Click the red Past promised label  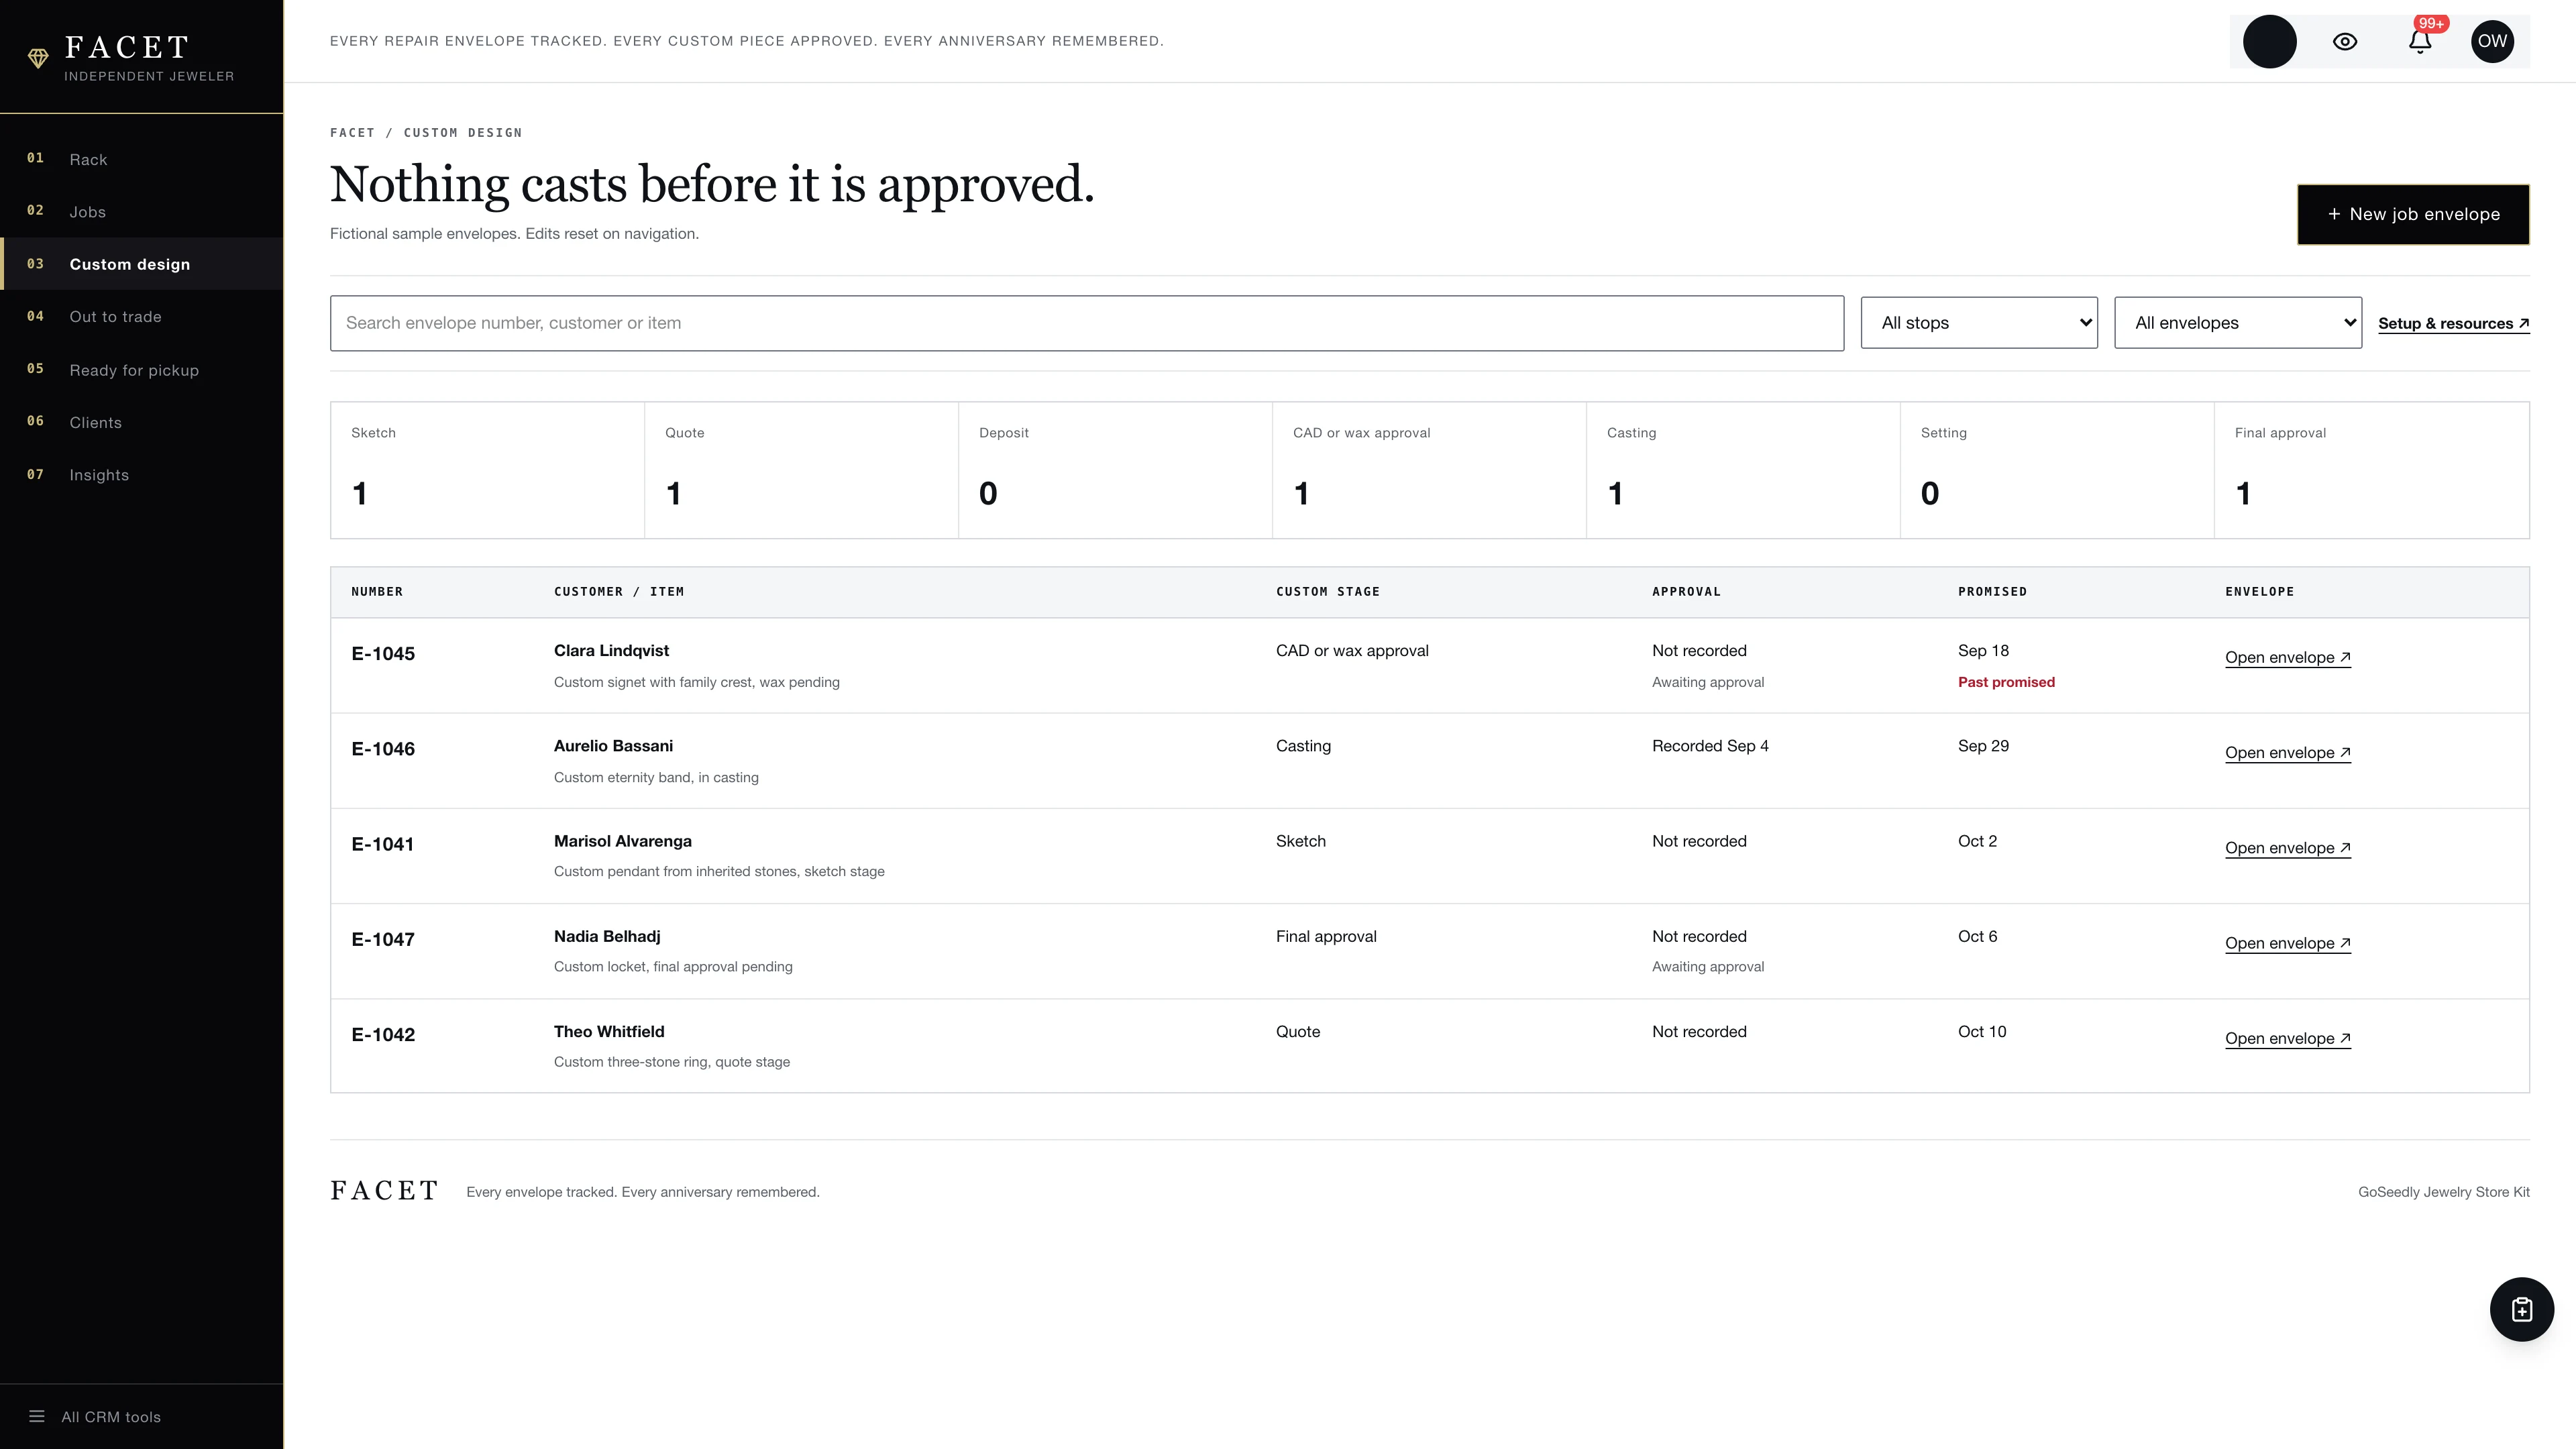pos(2006,682)
